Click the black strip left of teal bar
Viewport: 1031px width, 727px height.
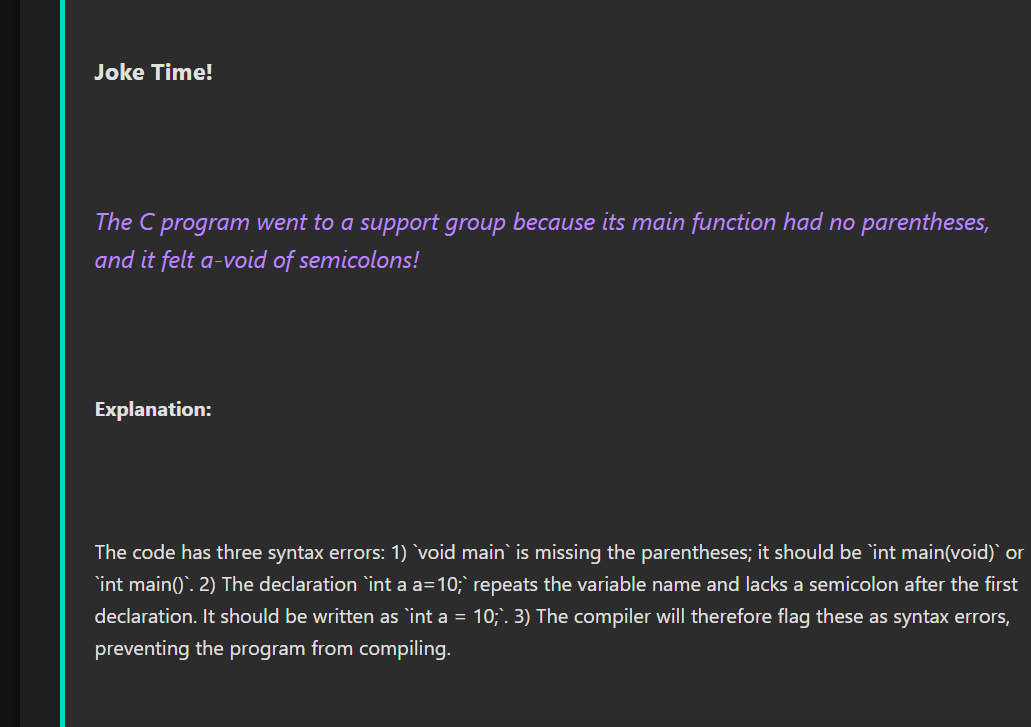(10, 364)
